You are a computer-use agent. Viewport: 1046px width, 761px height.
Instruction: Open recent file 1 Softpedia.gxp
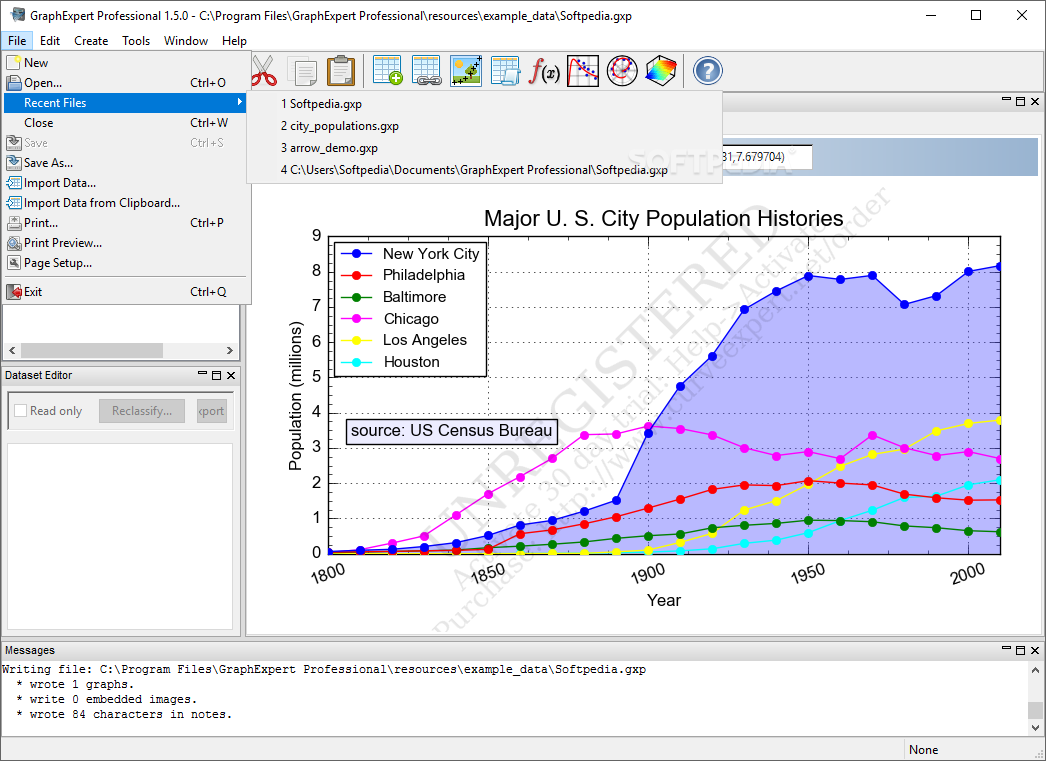click(x=484, y=104)
